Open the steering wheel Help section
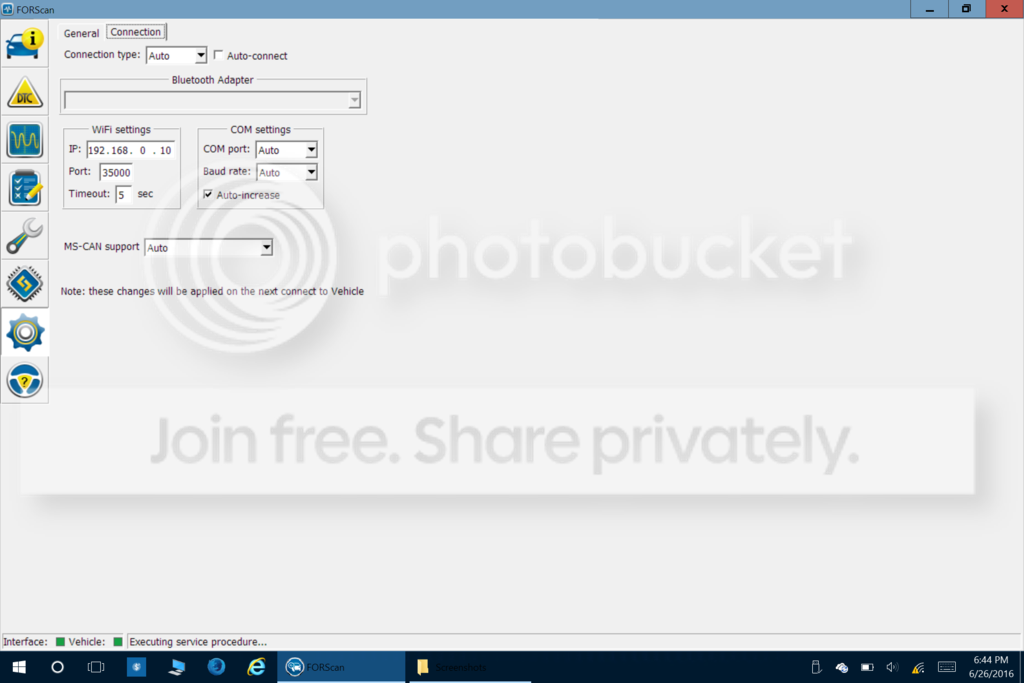 [25, 380]
